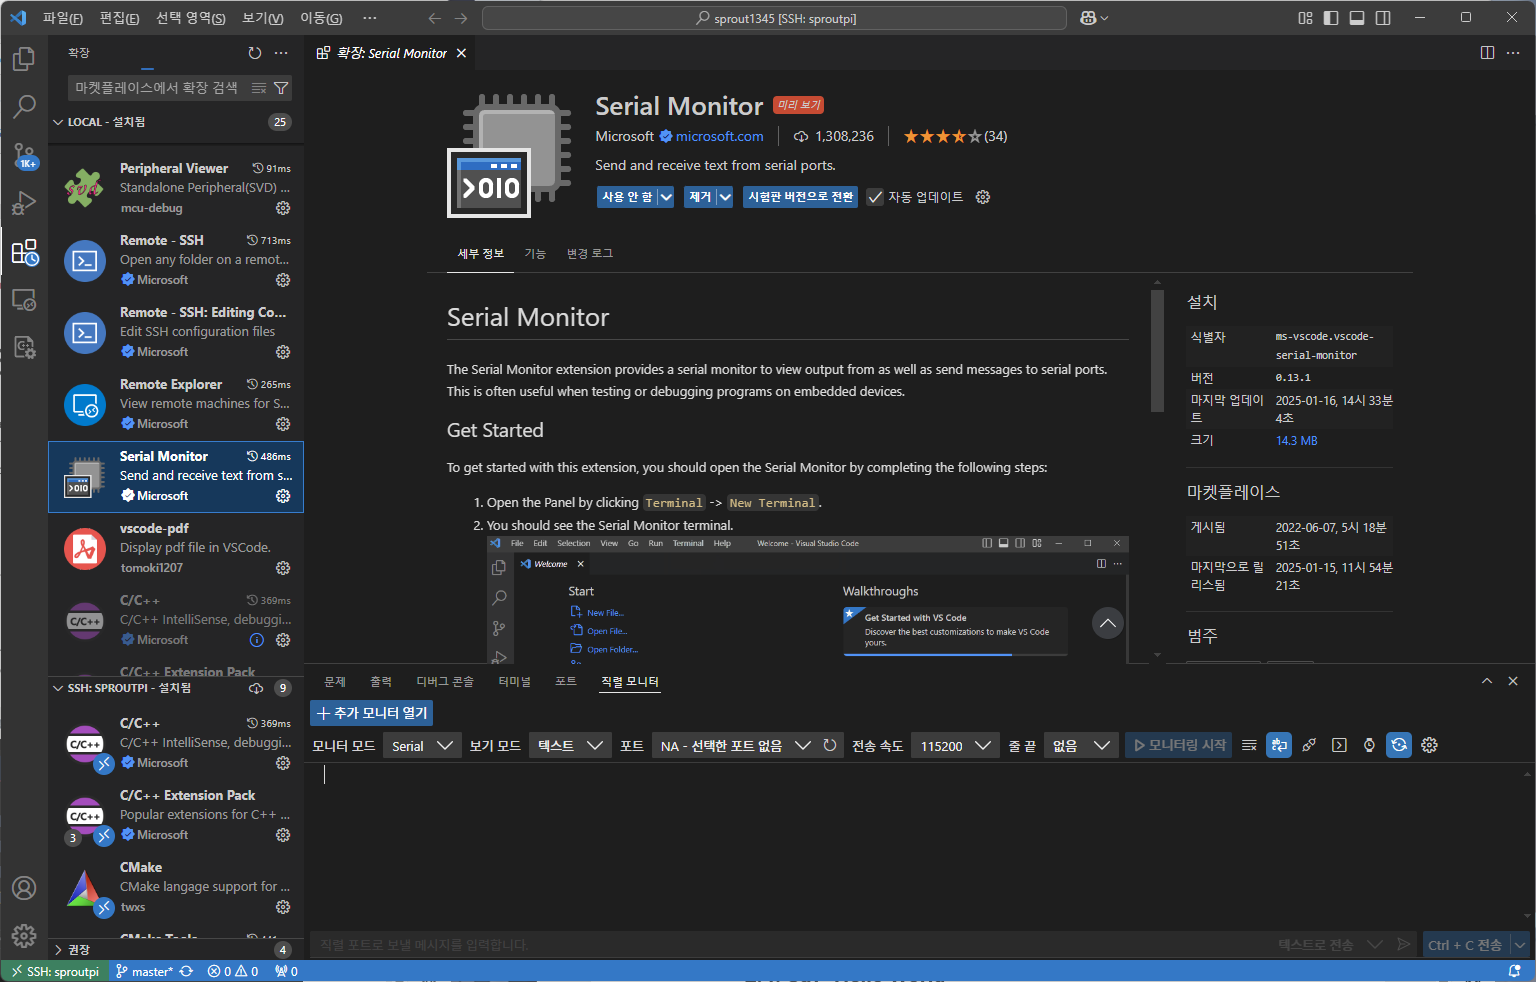The image size is (1536, 982).
Task: Synchronize changes icon beside master branch
Action: tap(186, 971)
